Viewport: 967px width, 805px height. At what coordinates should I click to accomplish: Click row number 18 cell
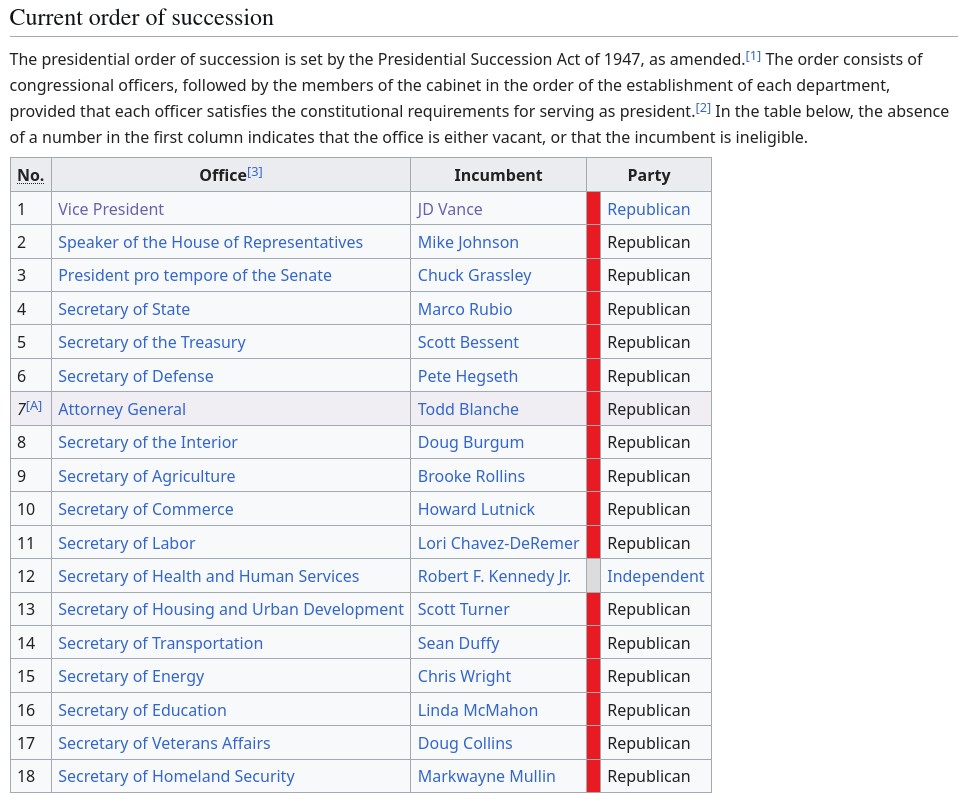[x=31, y=777]
